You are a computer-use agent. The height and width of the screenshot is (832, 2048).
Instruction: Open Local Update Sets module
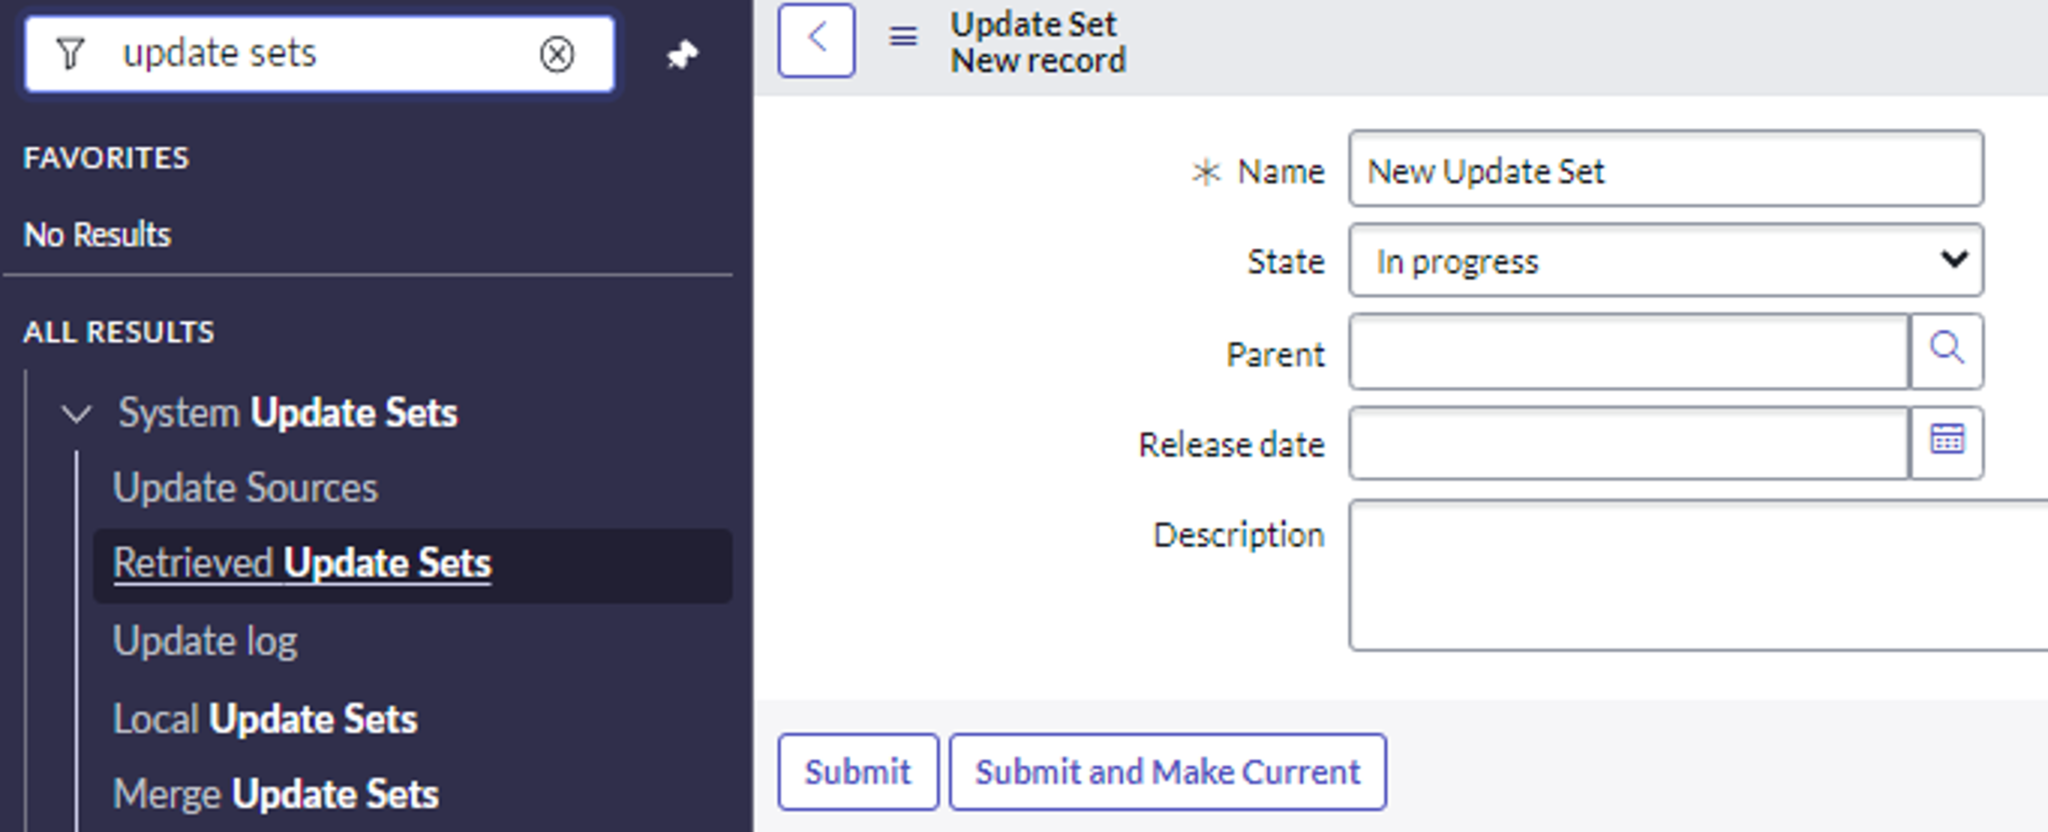(x=266, y=718)
